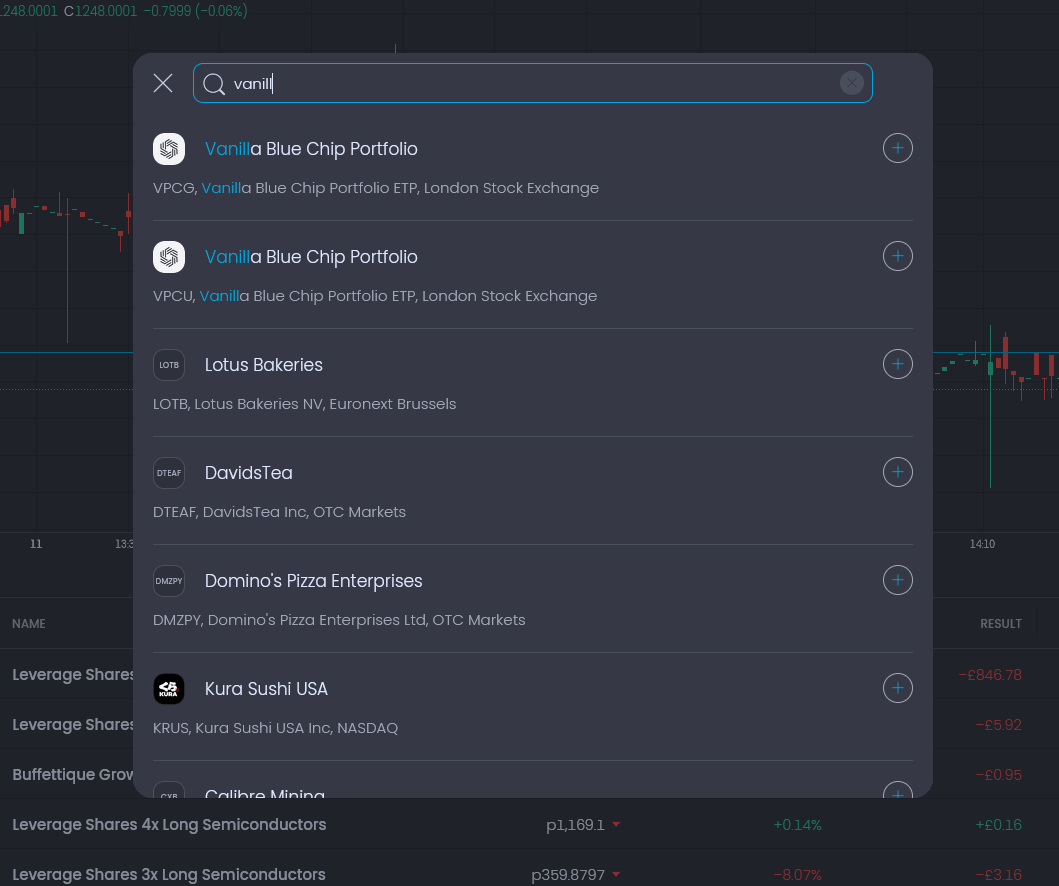Viewport: 1059px width, 886px height.
Task: Click the search field containing 'vanill'
Action: (x=532, y=83)
